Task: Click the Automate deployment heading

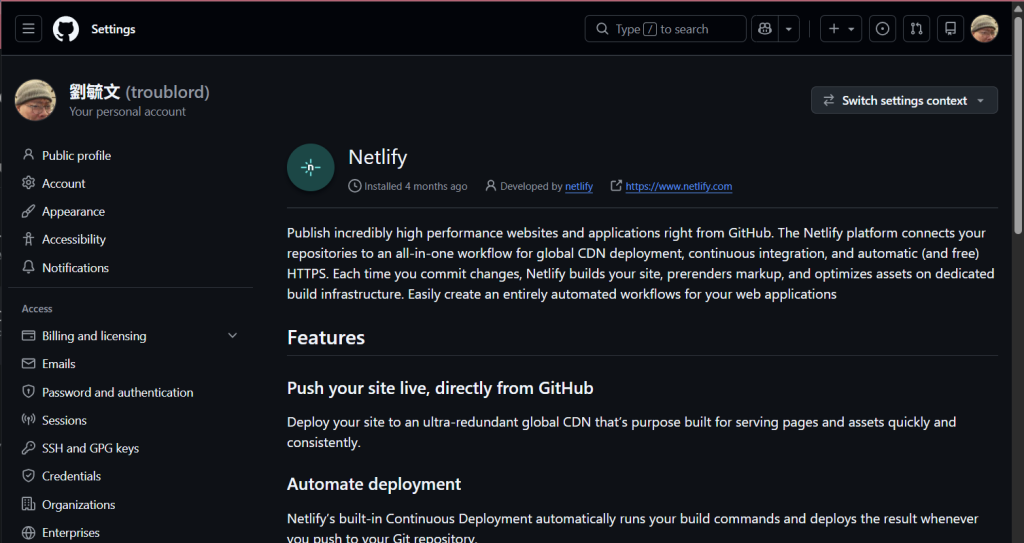Action: point(374,484)
